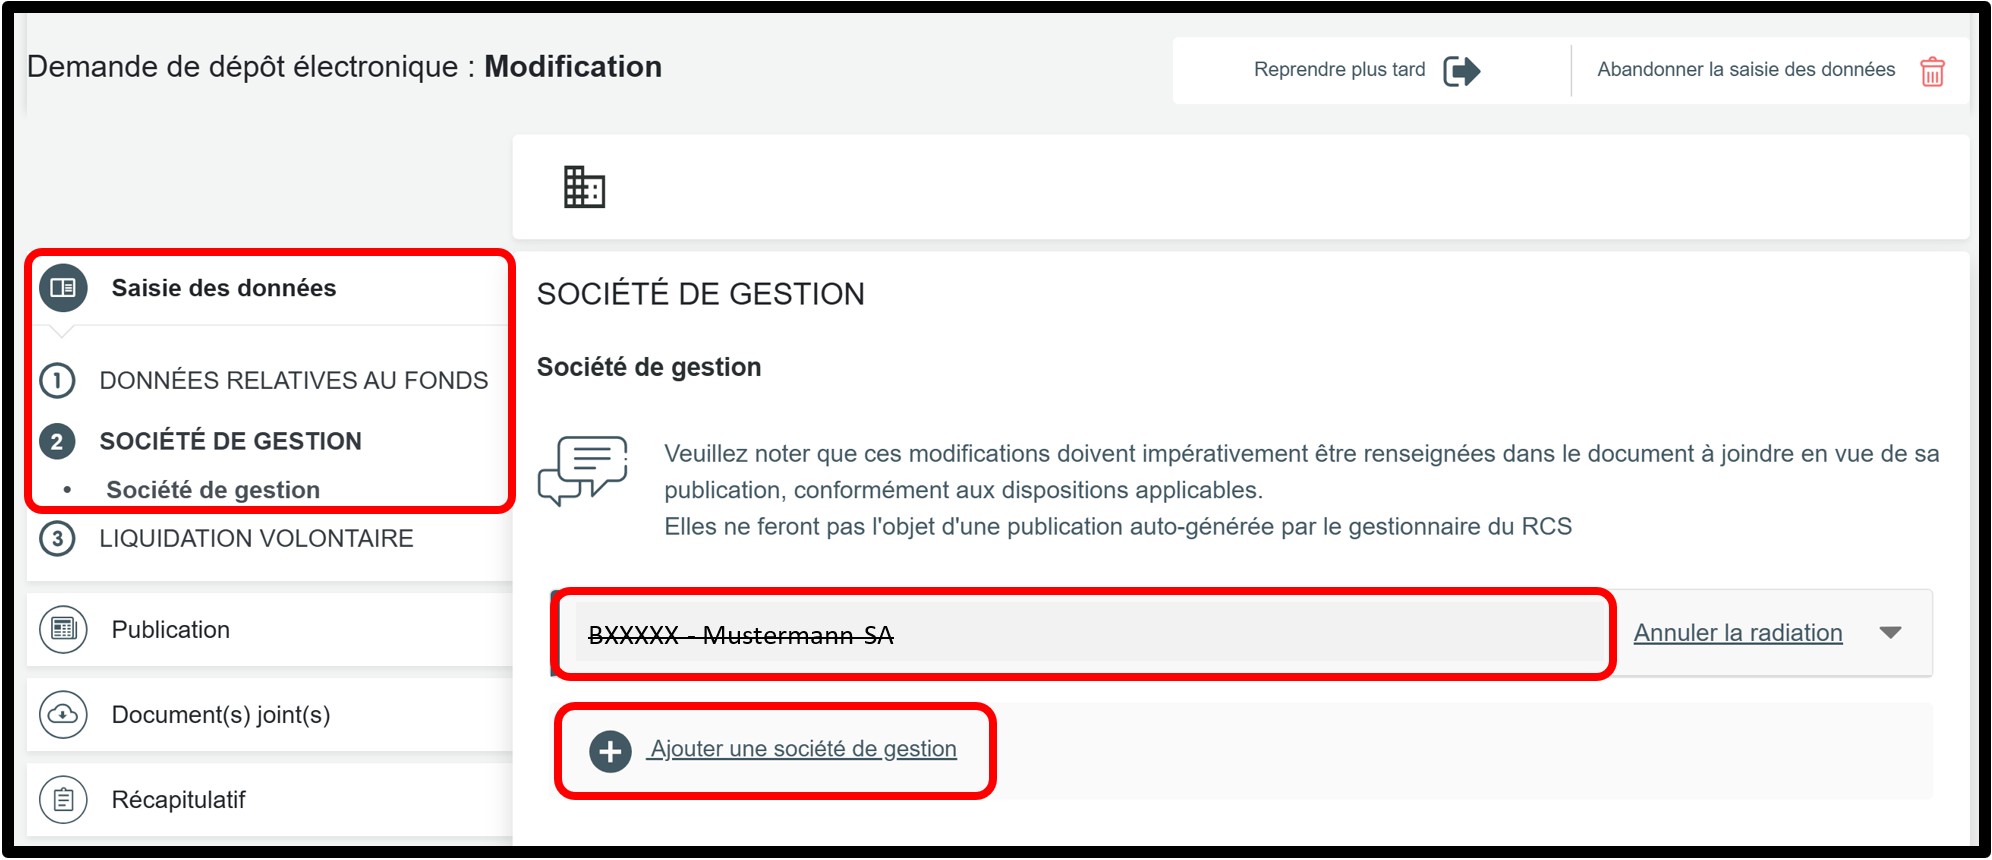Click the Annuler la radiation link
The height and width of the screenshot is (860, 1992).
[x=1737, y=633]
